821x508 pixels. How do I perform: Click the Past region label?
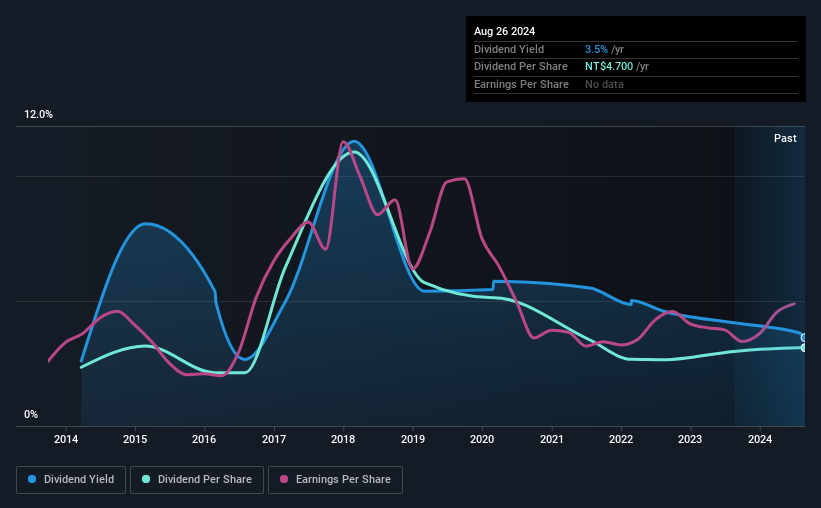[785, 138]
